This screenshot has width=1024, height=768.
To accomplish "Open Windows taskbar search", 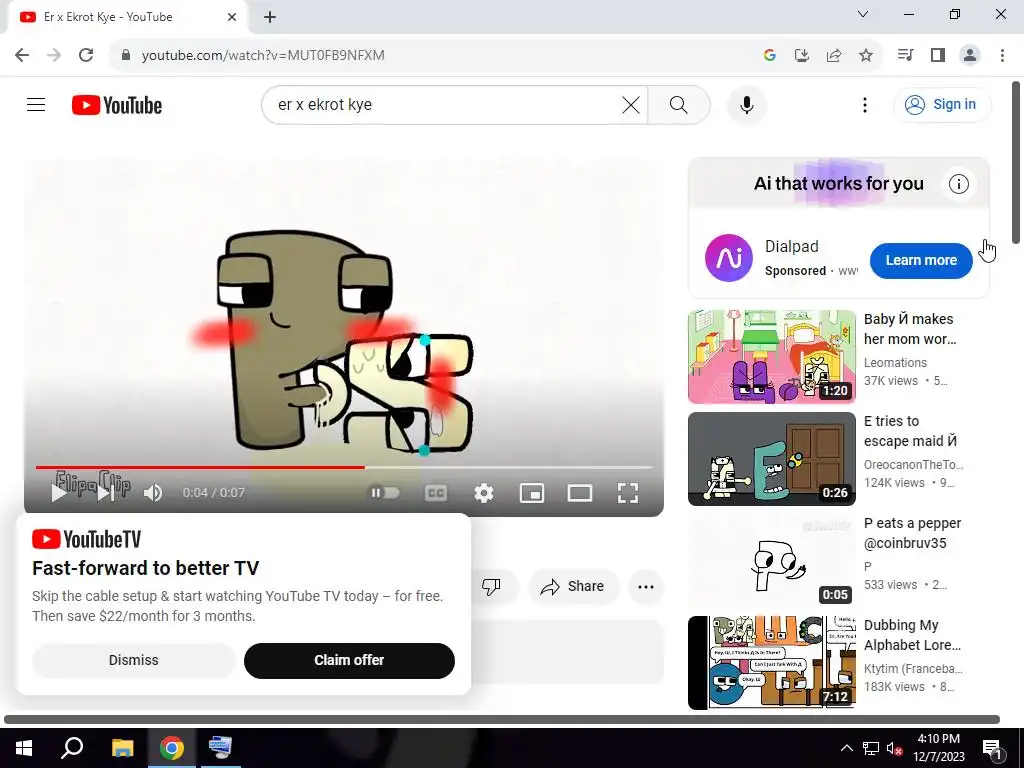I will [x=72, y=748].
